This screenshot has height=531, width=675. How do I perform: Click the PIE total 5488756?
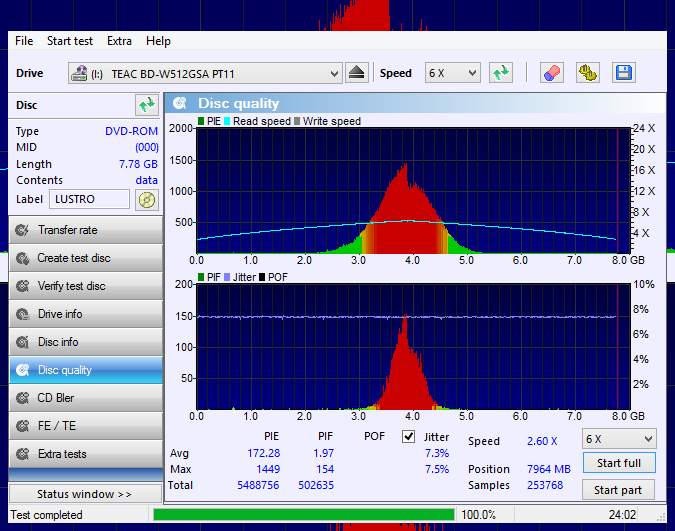(x=258, y=485)
